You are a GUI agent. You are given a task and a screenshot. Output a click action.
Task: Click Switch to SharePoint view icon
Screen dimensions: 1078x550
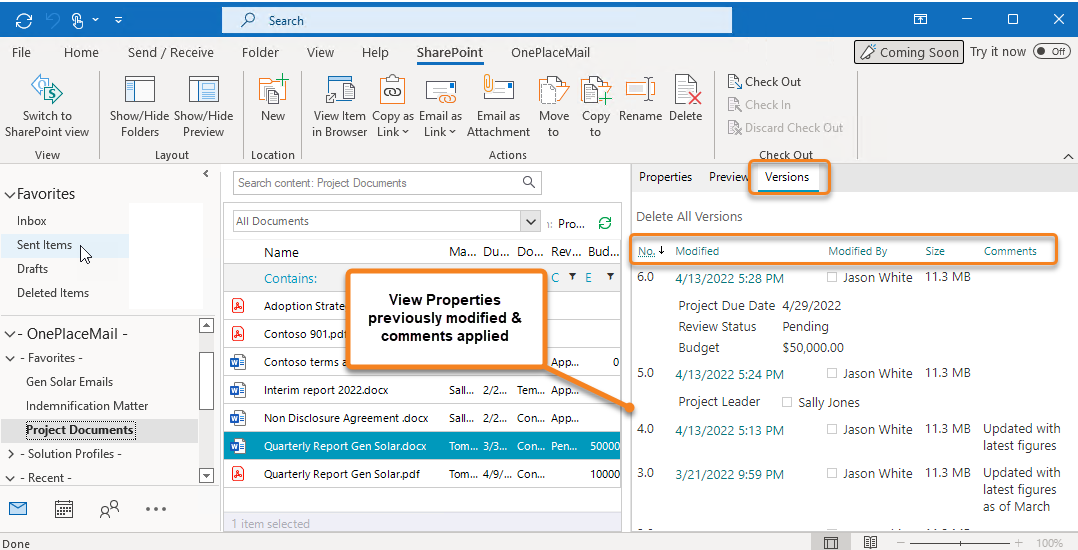(47, 89)
